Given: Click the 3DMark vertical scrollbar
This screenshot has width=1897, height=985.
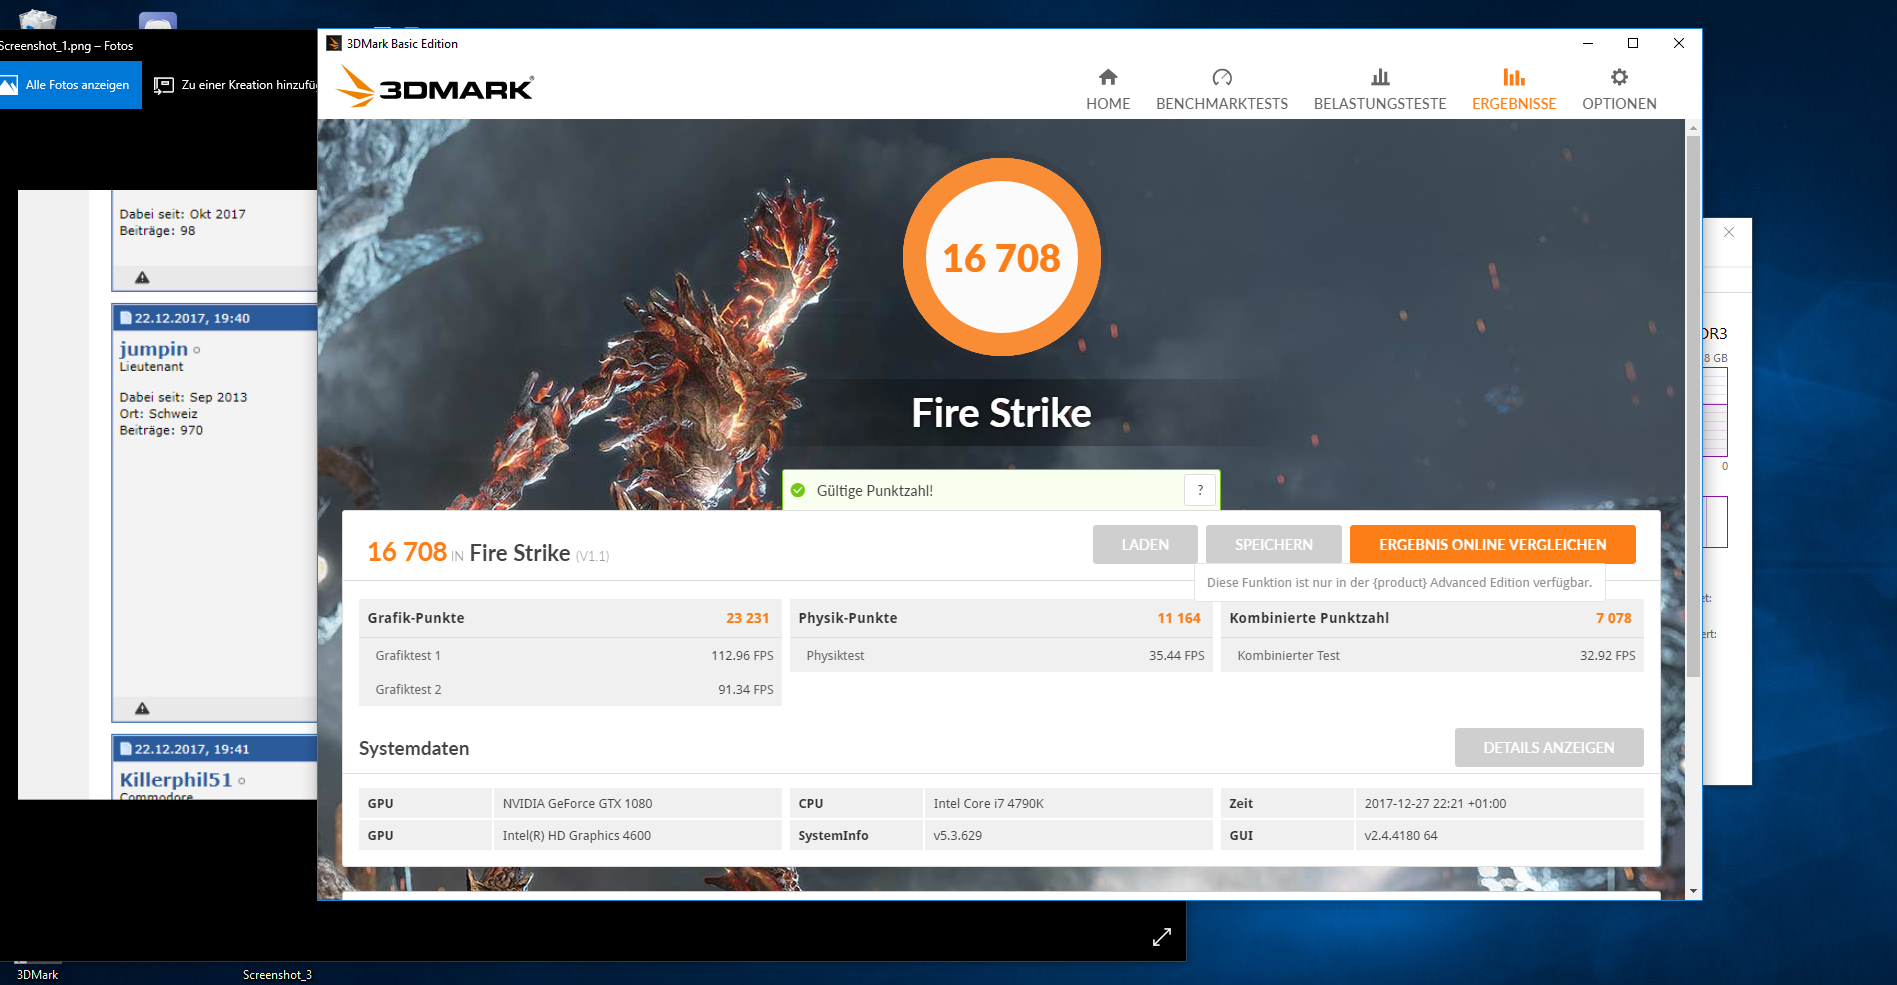Looking at the screenshot, I should pyautogui.click(x=1692, y=405).
